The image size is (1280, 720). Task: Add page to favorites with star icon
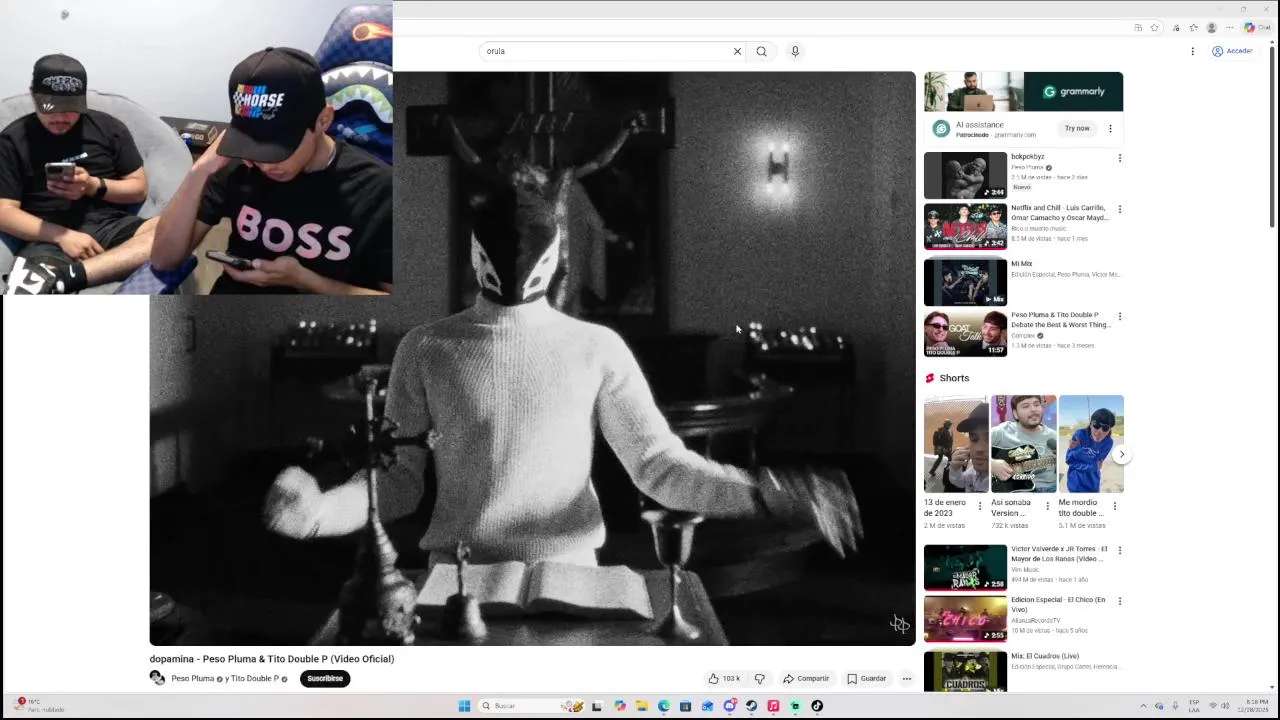pyautogui.click(x=1154, y=28)
